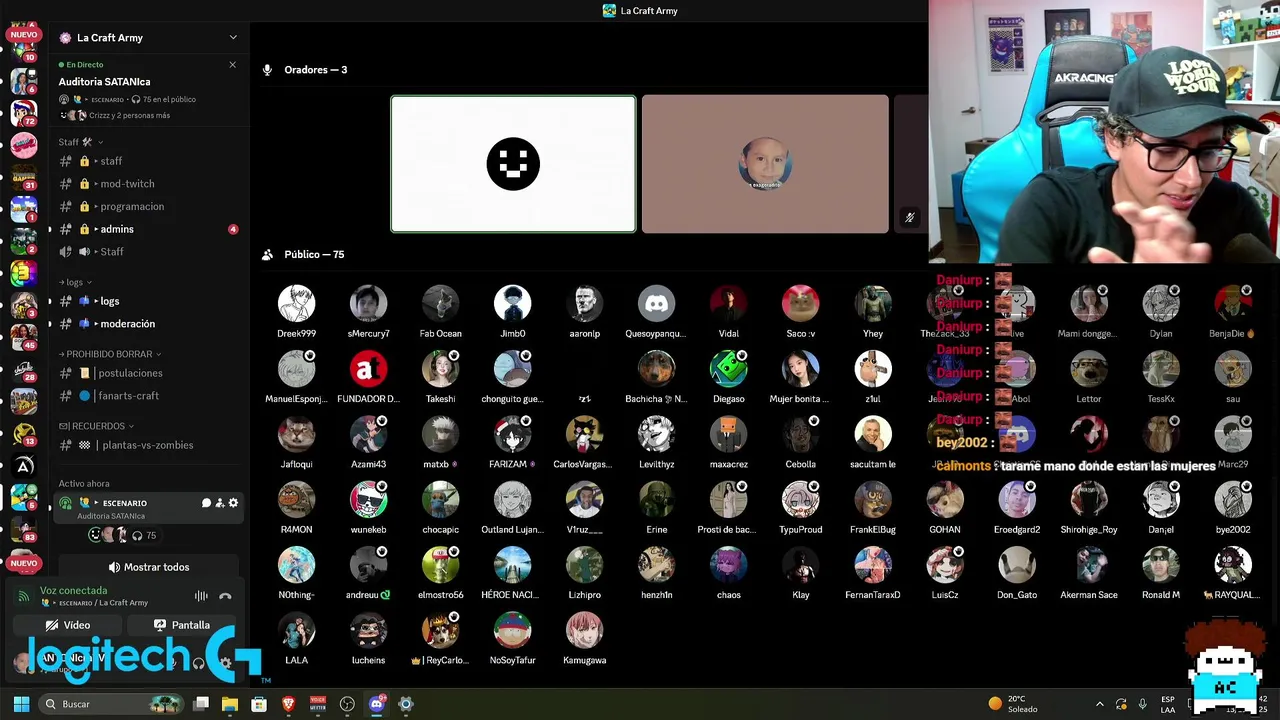Open FUNDADOR D... audience avatar

[x=369, y=369]
